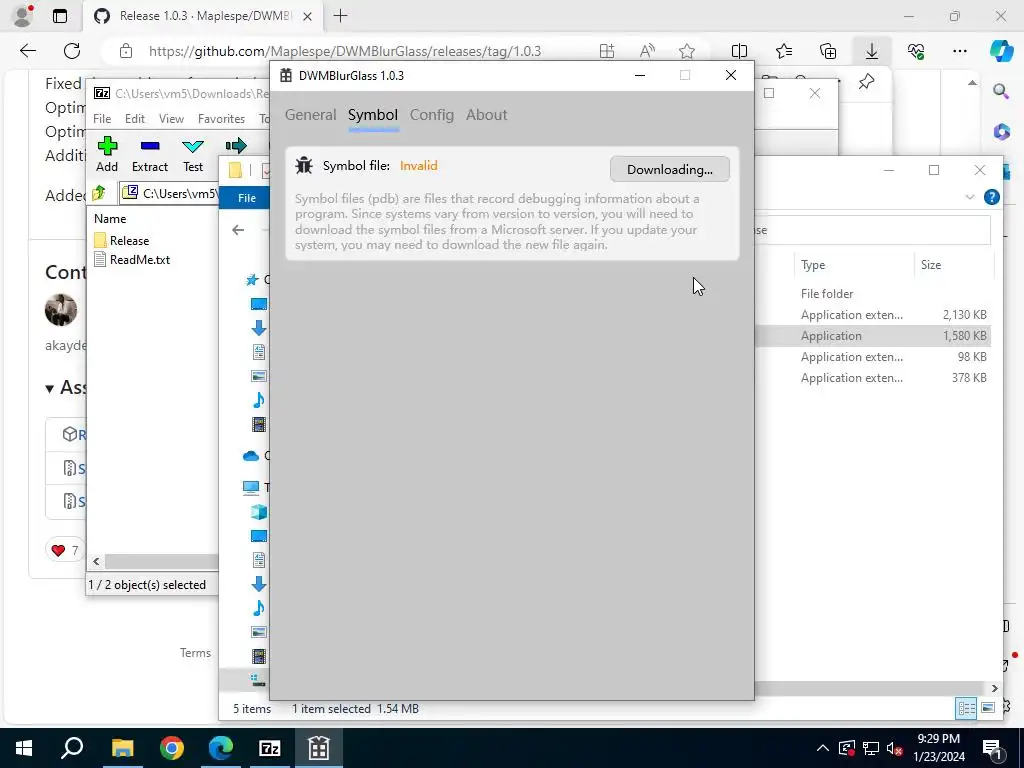Screen dimensions: 1024x768
Task: Select the File folder row in Explorer
Action: pyautogui.click(x=872, y=294)
